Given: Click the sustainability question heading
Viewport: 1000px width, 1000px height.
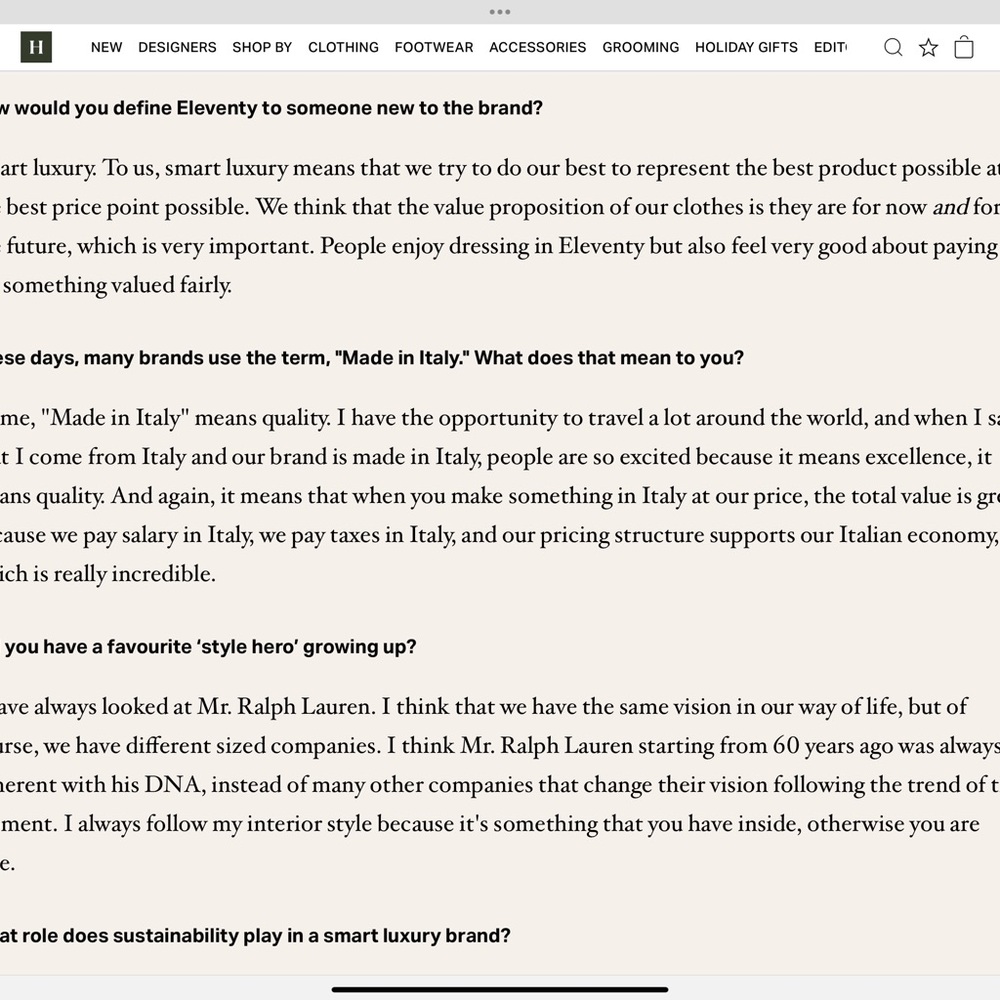Looking at the screenshot, I should click(x=255, y=936).
